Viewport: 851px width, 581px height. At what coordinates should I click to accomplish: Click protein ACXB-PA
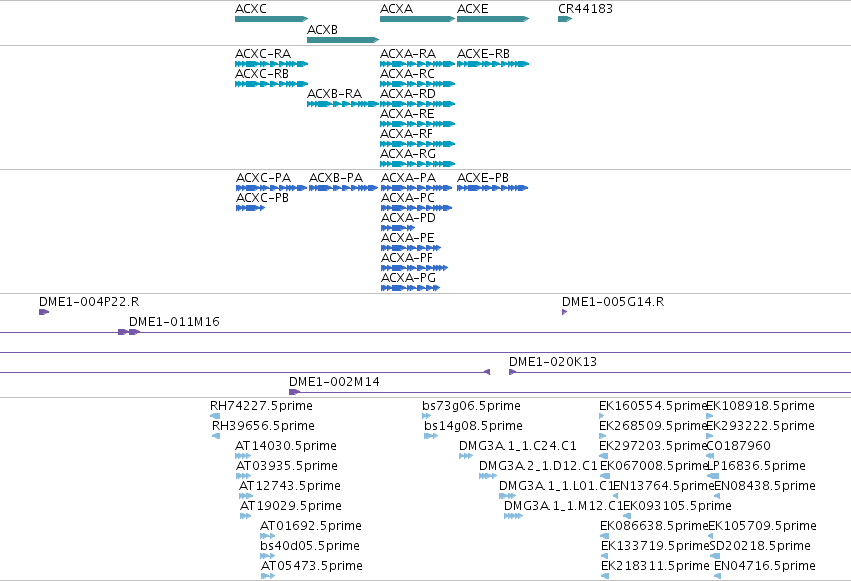pyautogui.click(x=344, y=188)
